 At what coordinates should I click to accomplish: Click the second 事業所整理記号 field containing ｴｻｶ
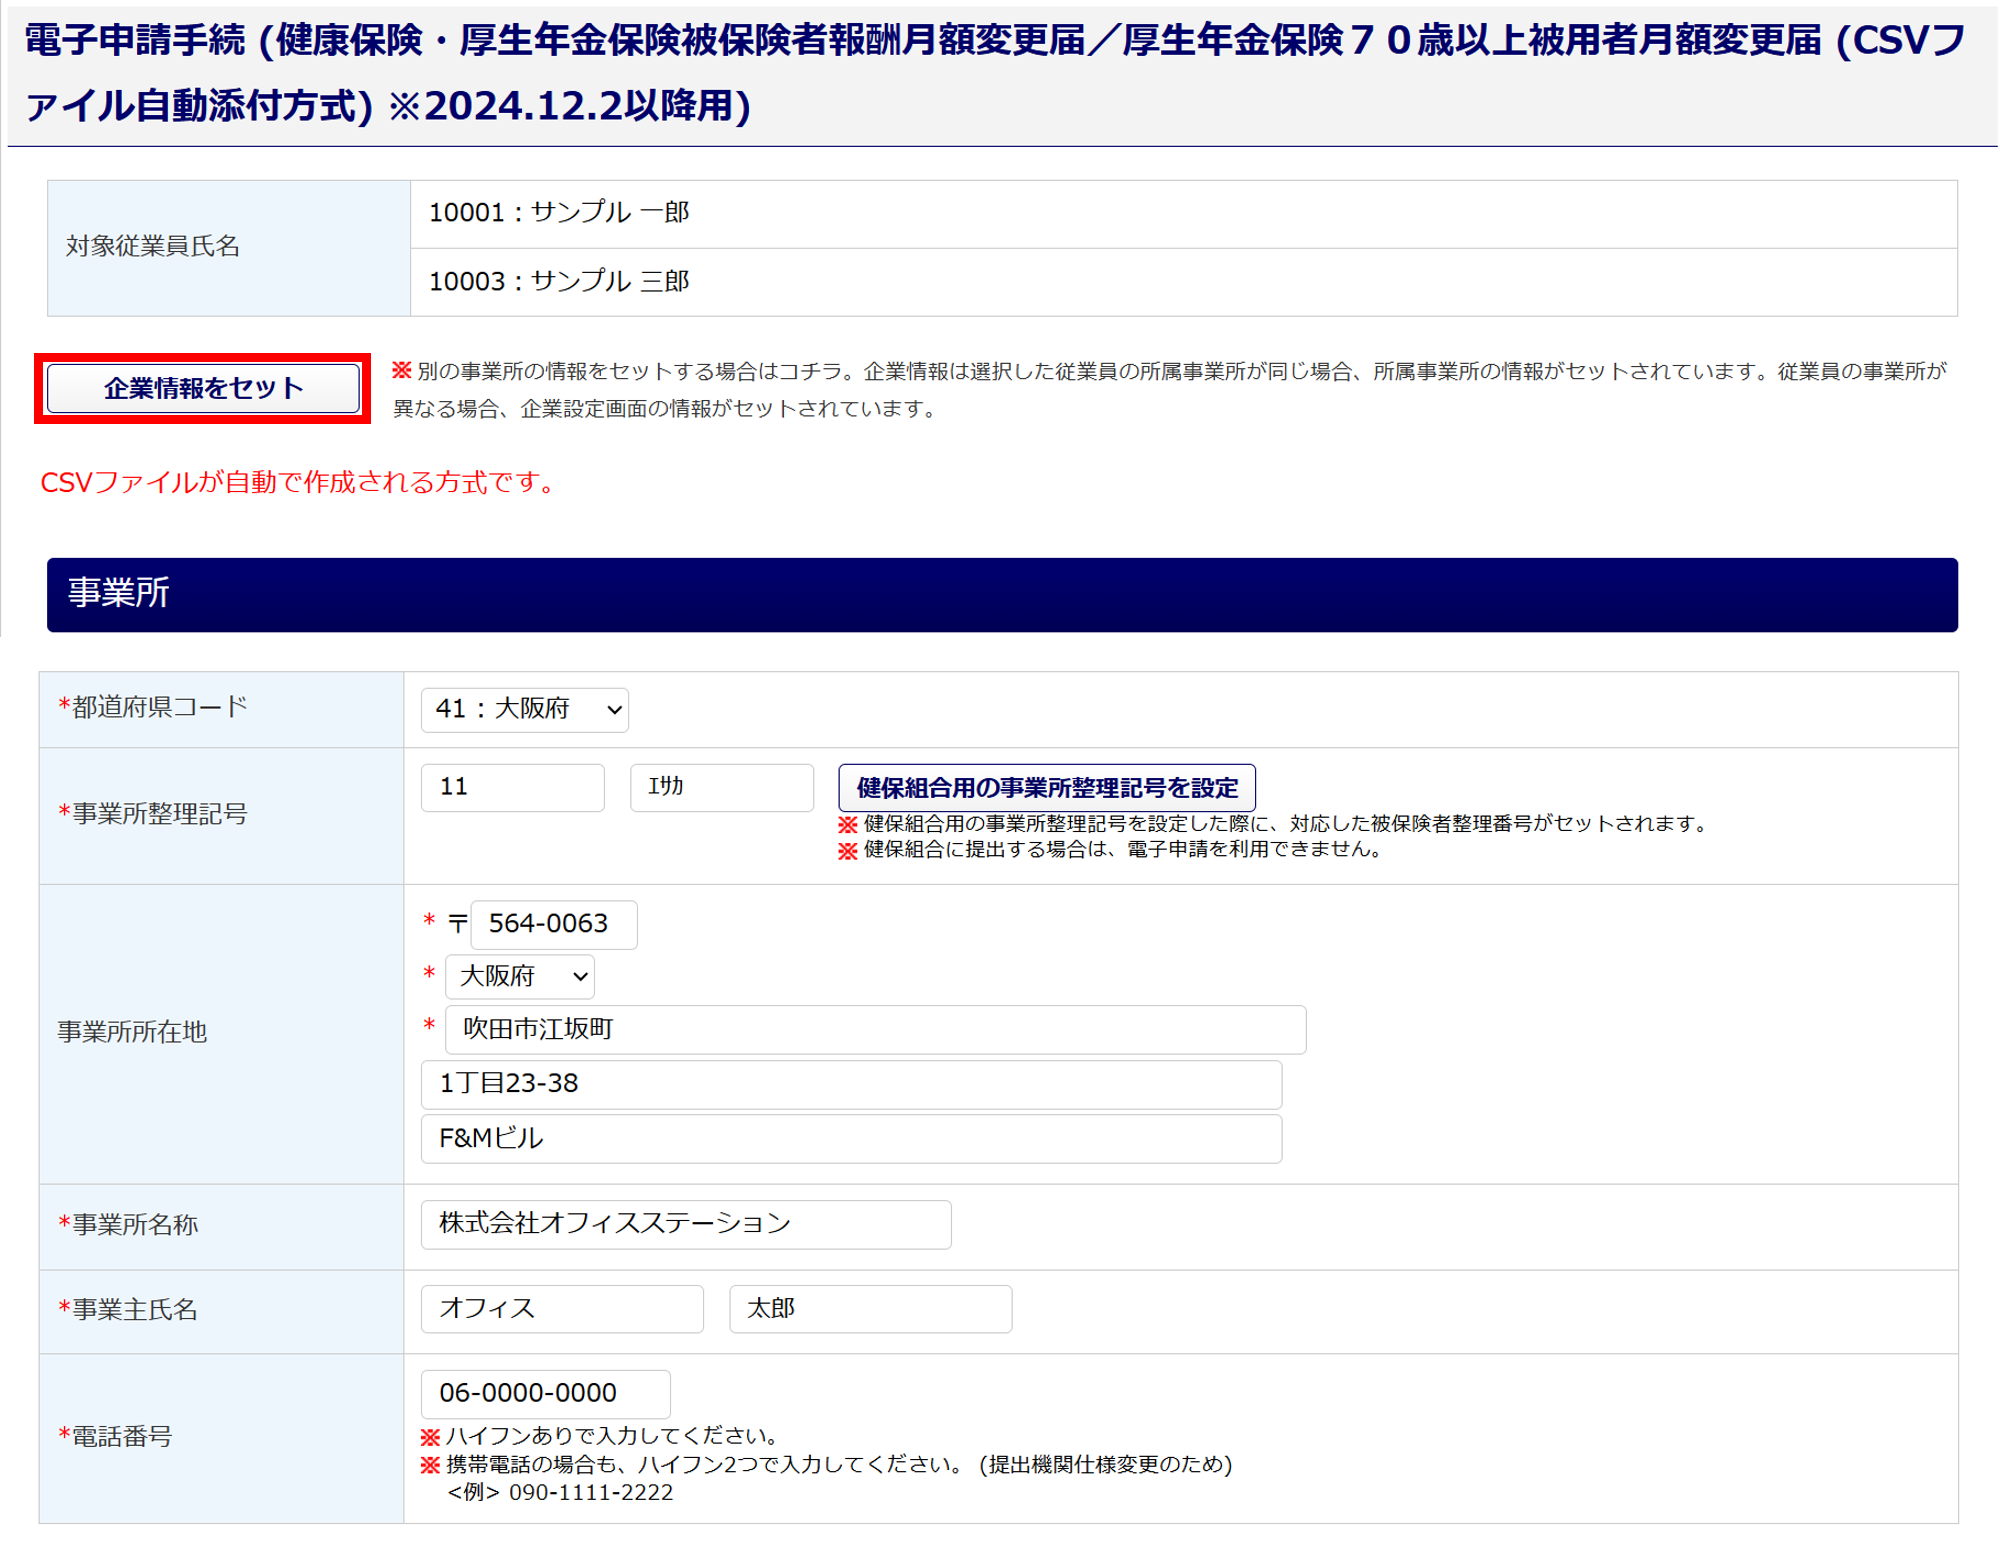click(721, 787)
